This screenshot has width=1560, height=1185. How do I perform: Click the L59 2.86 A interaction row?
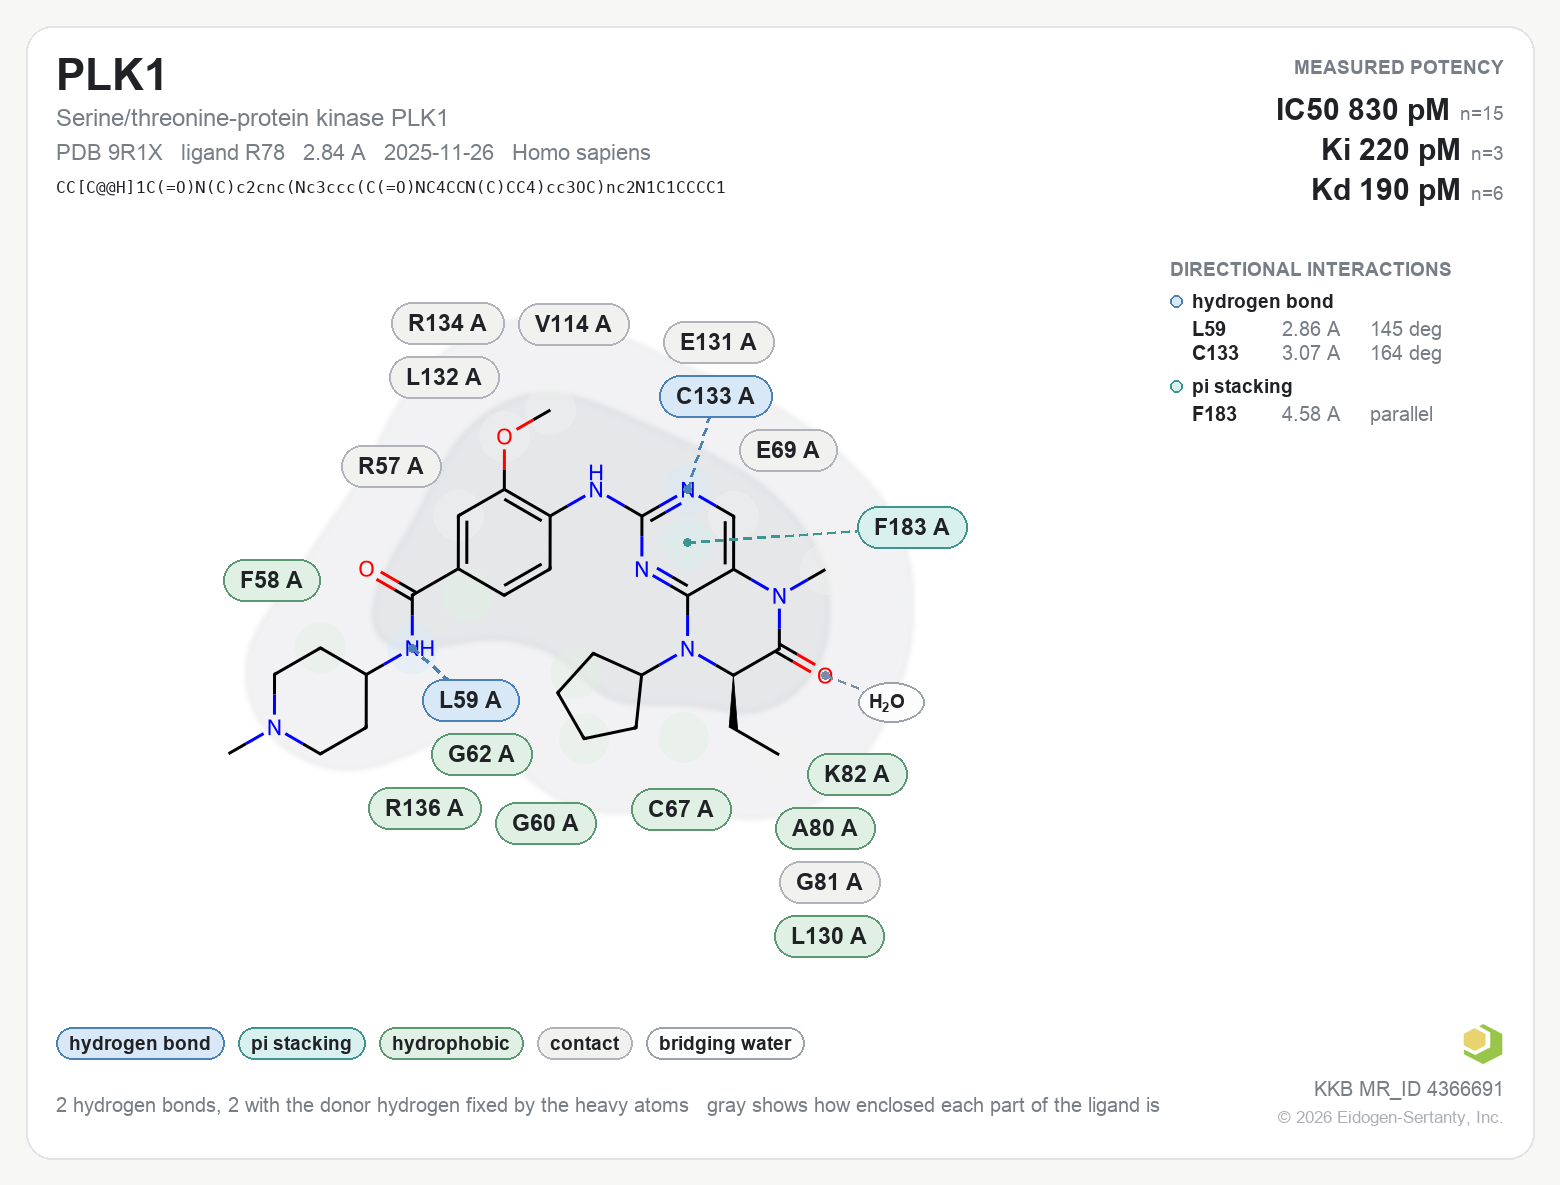pos(1317,329)
